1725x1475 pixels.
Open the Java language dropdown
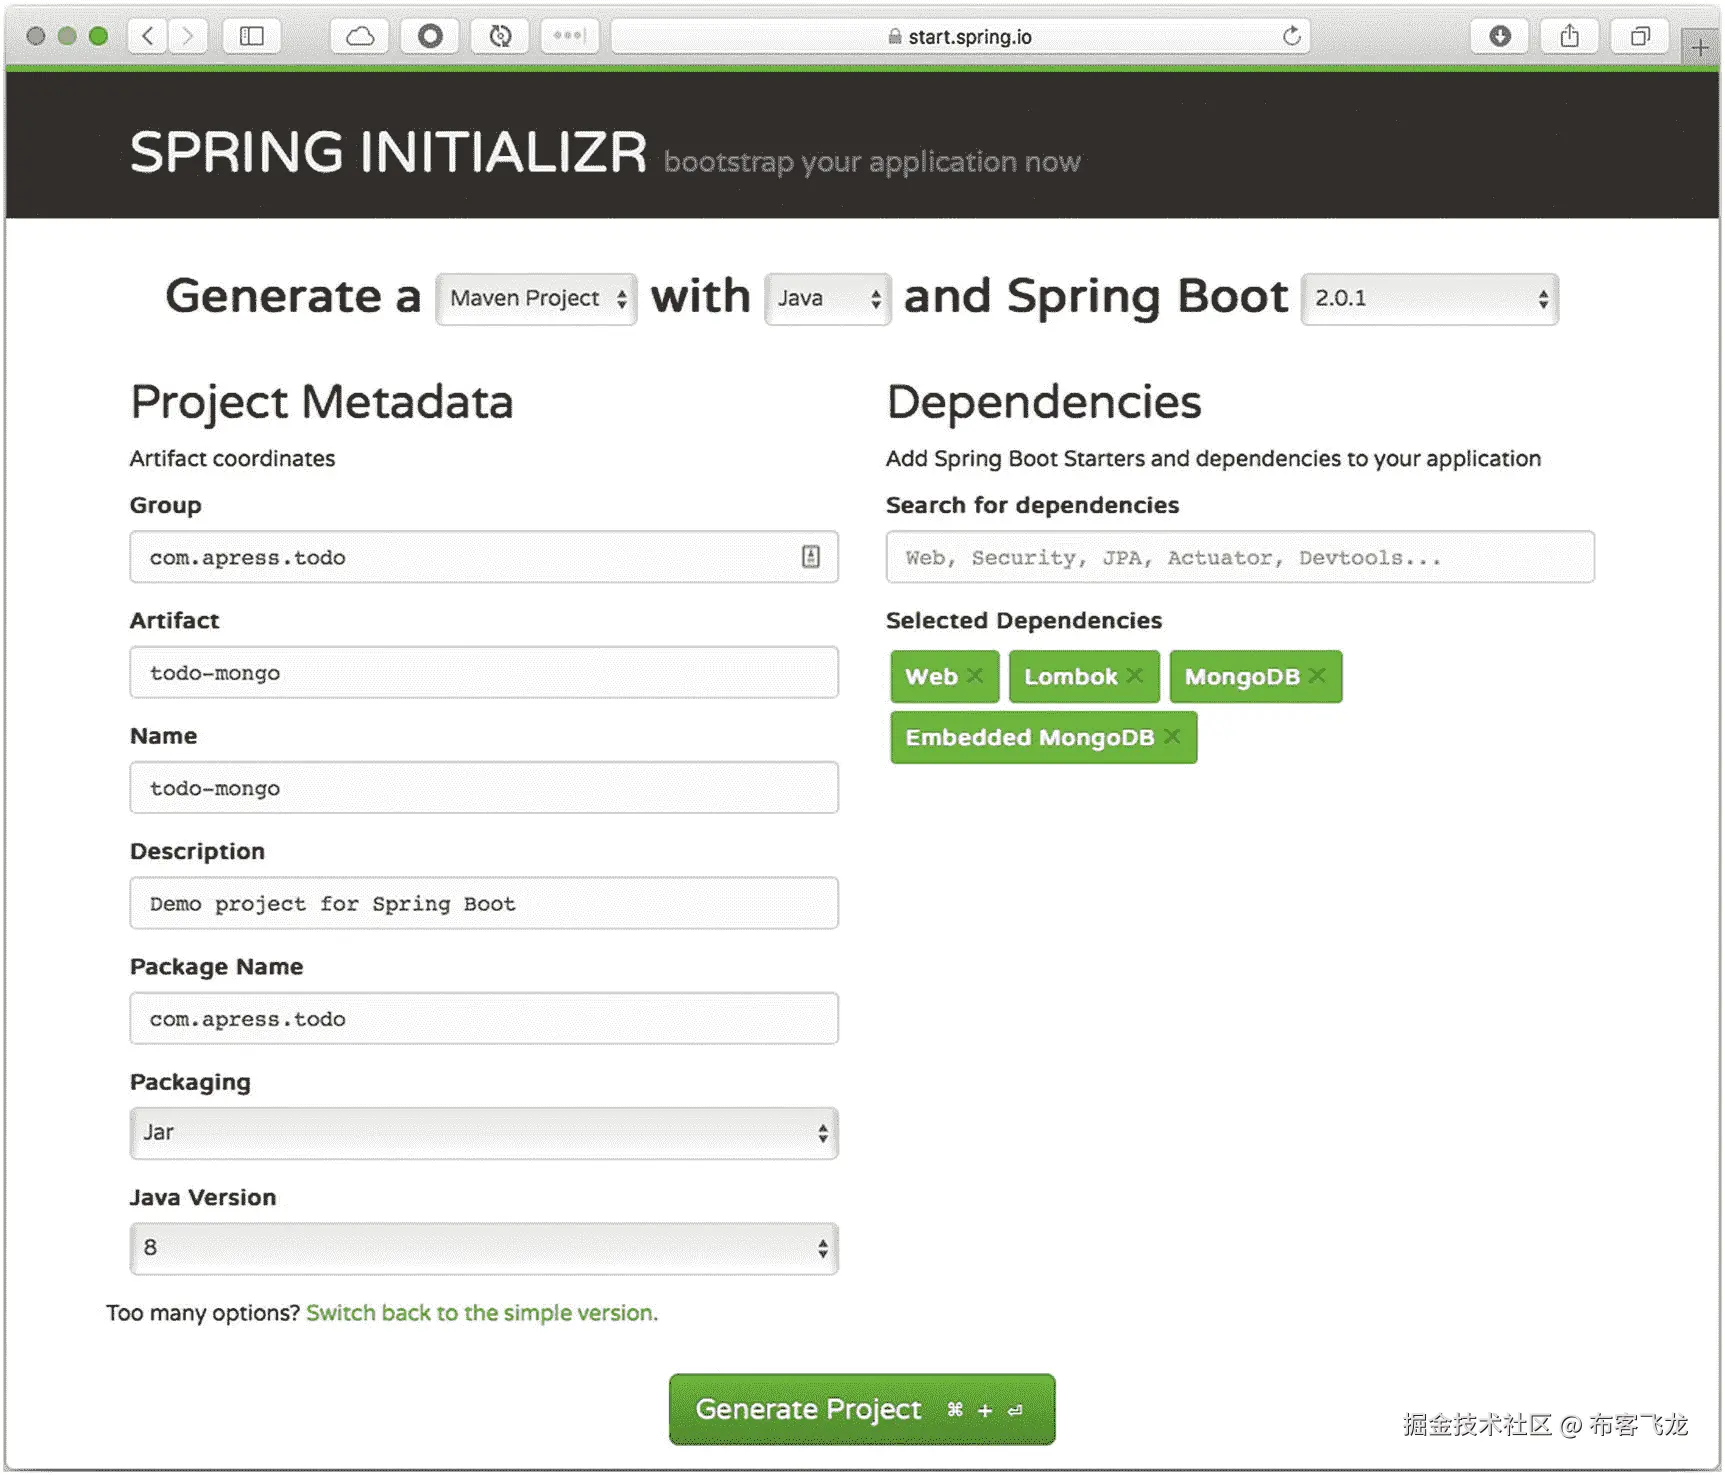[828, 298]
